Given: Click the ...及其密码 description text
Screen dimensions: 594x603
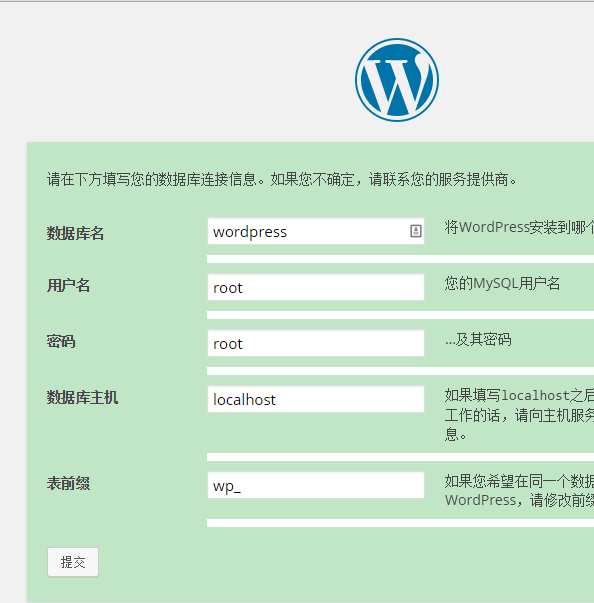Looking at the screenshot, I should pyautogui.click(x=478, y=340).
